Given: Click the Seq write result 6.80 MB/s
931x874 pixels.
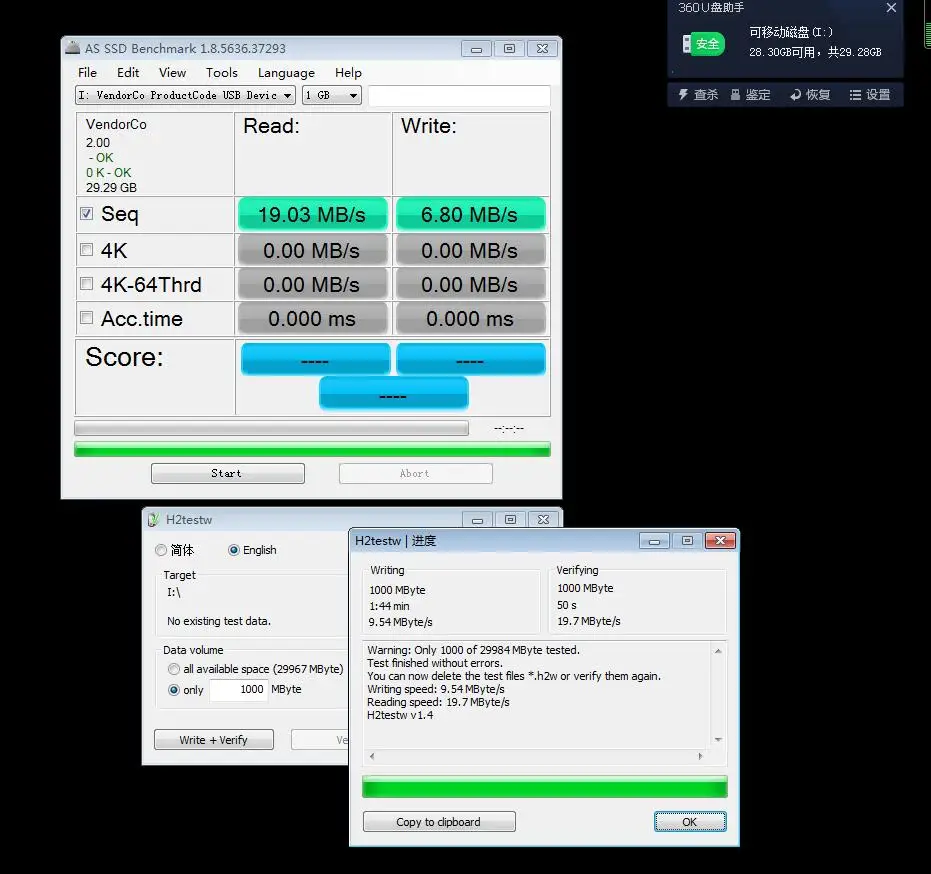Looking at the screenshot, I should point(470,214).
